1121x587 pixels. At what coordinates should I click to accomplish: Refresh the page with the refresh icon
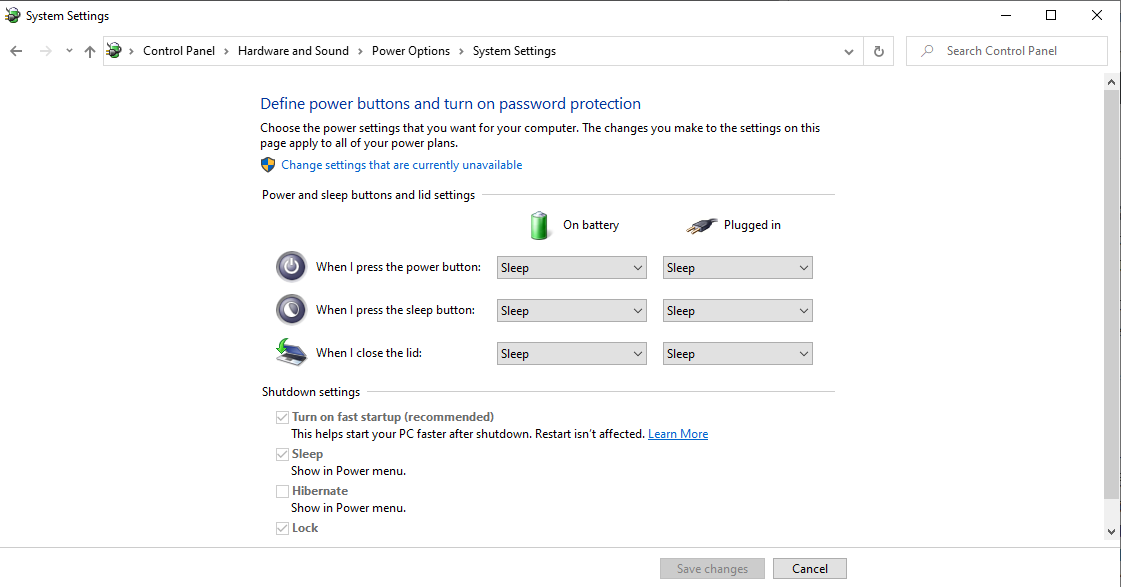click(879, 51)
